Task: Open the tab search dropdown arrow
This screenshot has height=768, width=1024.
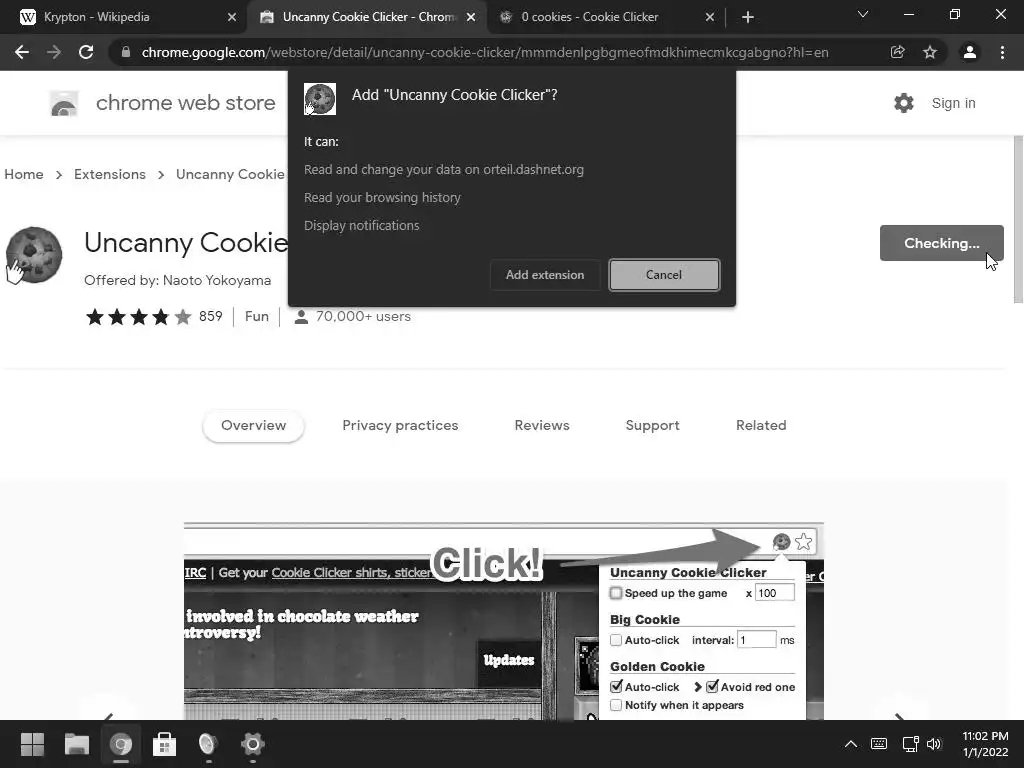Action: [863, 14]
